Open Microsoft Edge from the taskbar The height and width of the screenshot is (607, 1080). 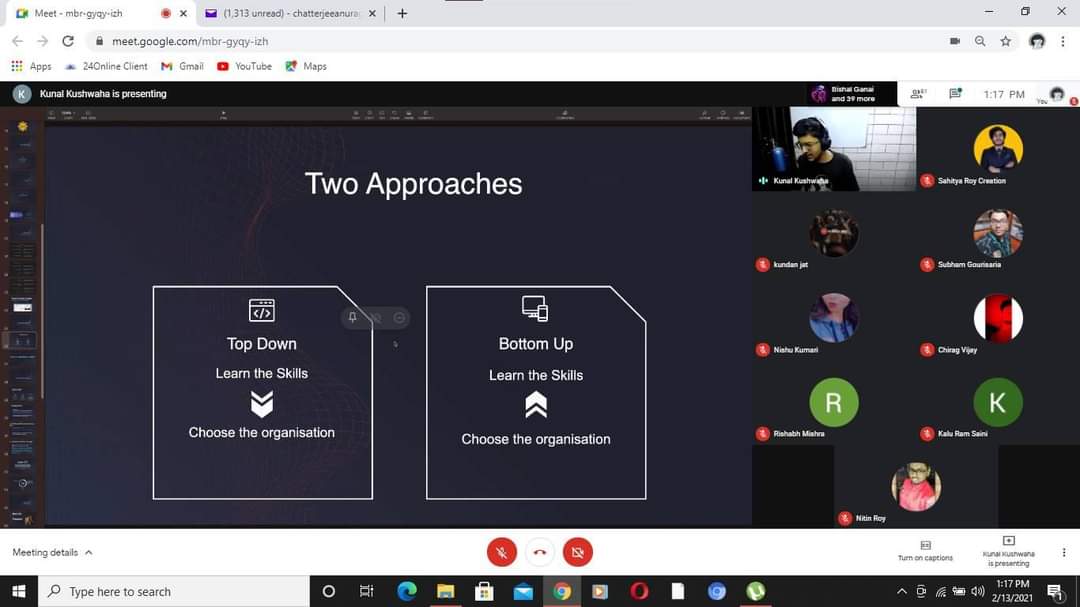pos(407,591)
